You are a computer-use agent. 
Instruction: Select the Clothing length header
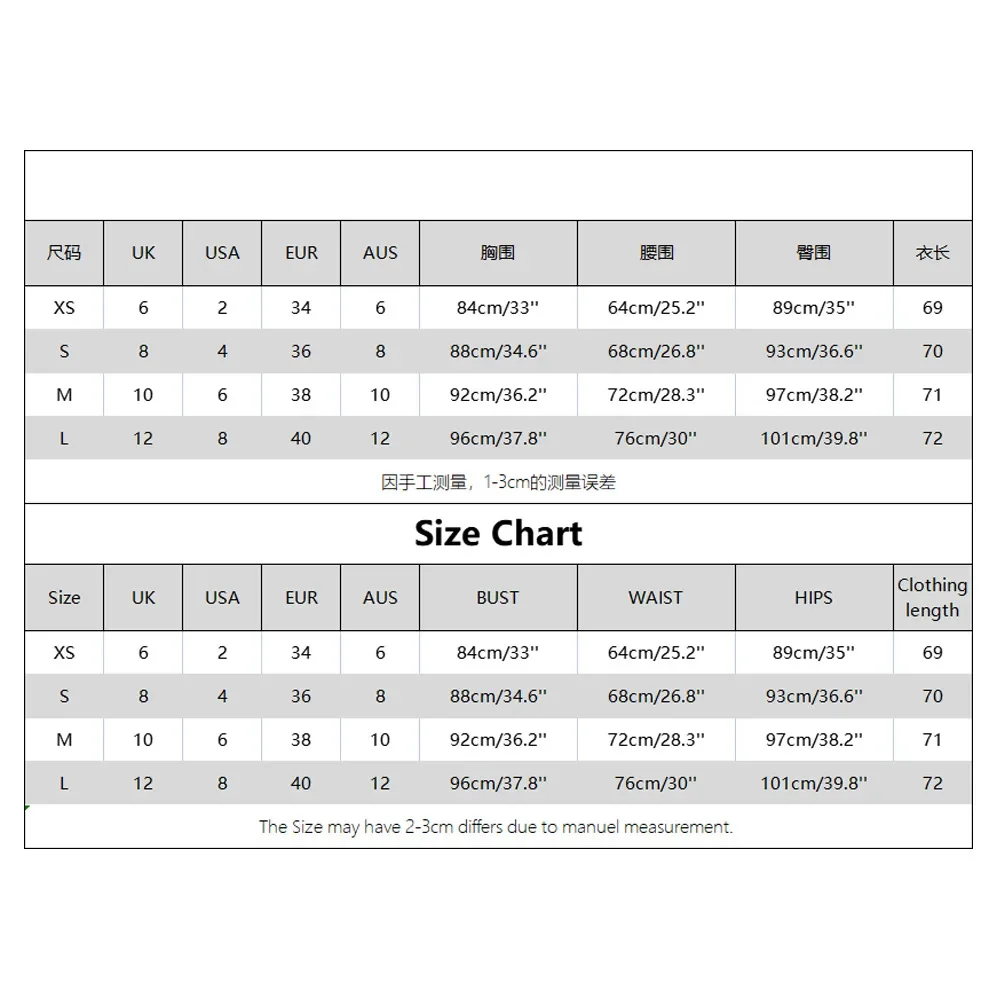click(932, 598)
